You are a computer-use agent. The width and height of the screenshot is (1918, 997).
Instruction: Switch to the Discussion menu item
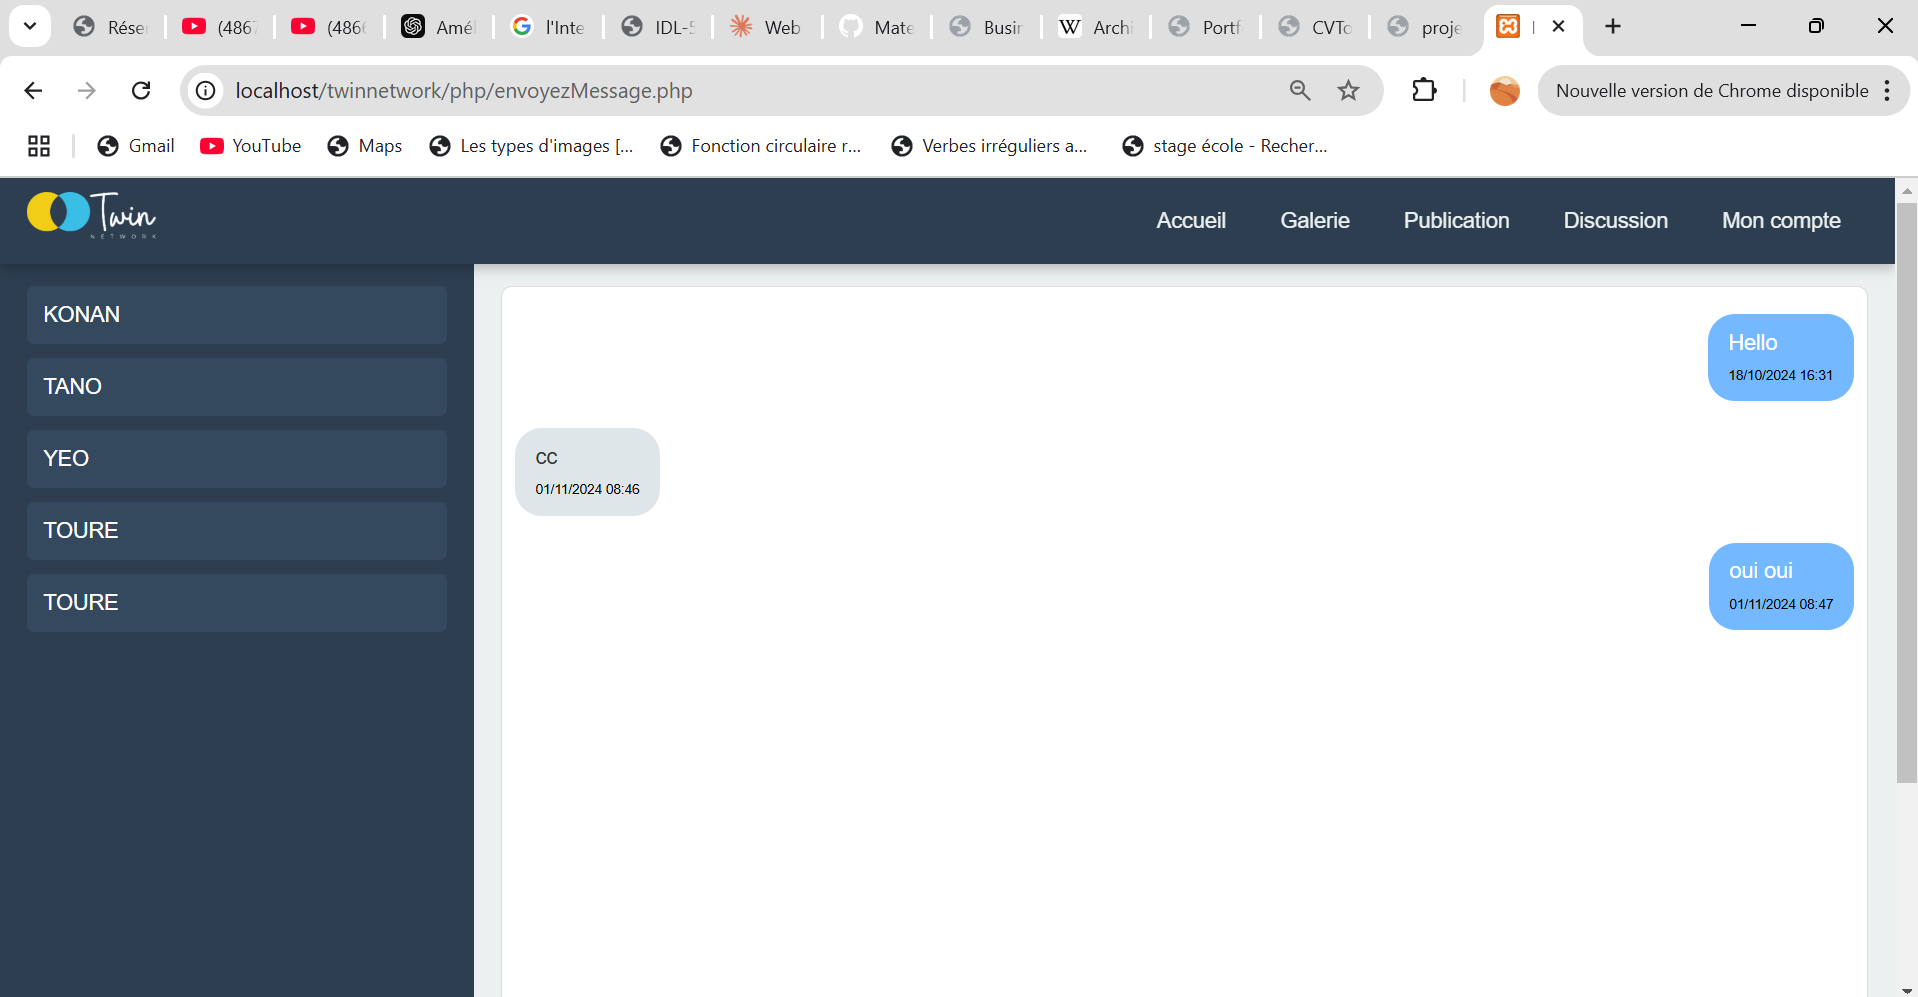[x=1615, y=220]
